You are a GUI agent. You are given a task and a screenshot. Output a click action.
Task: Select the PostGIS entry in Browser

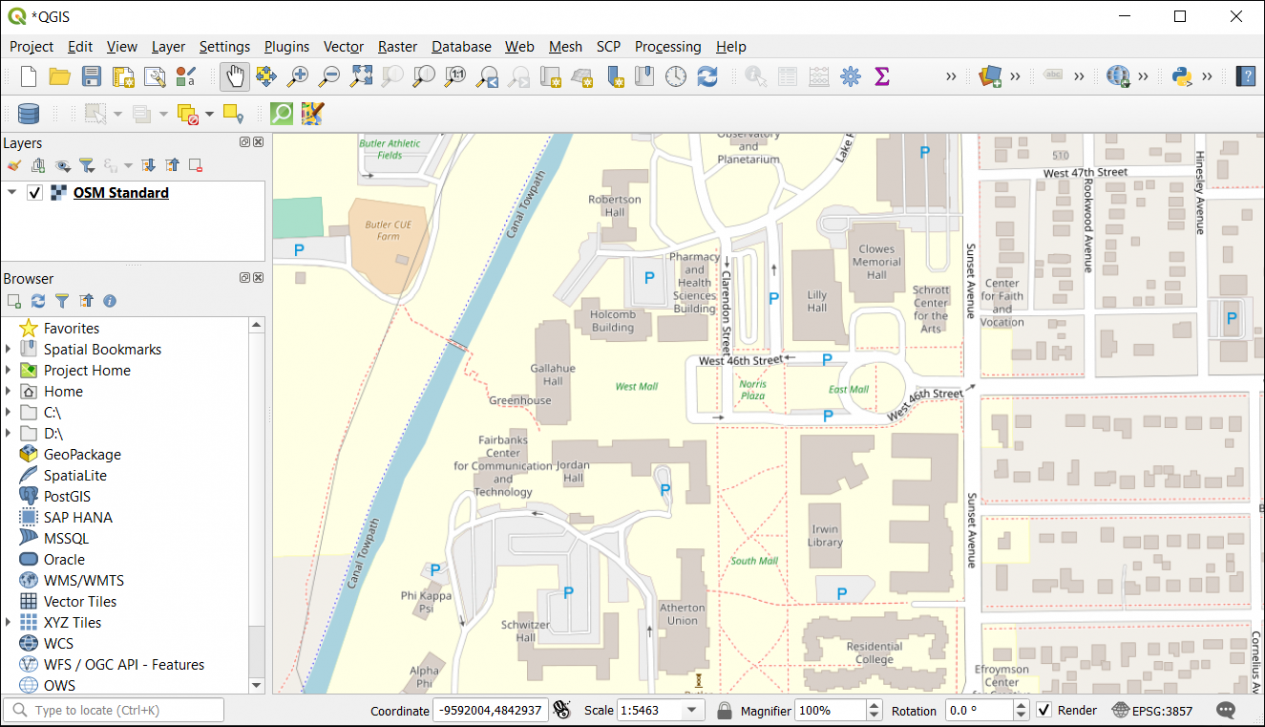point(67,496)
